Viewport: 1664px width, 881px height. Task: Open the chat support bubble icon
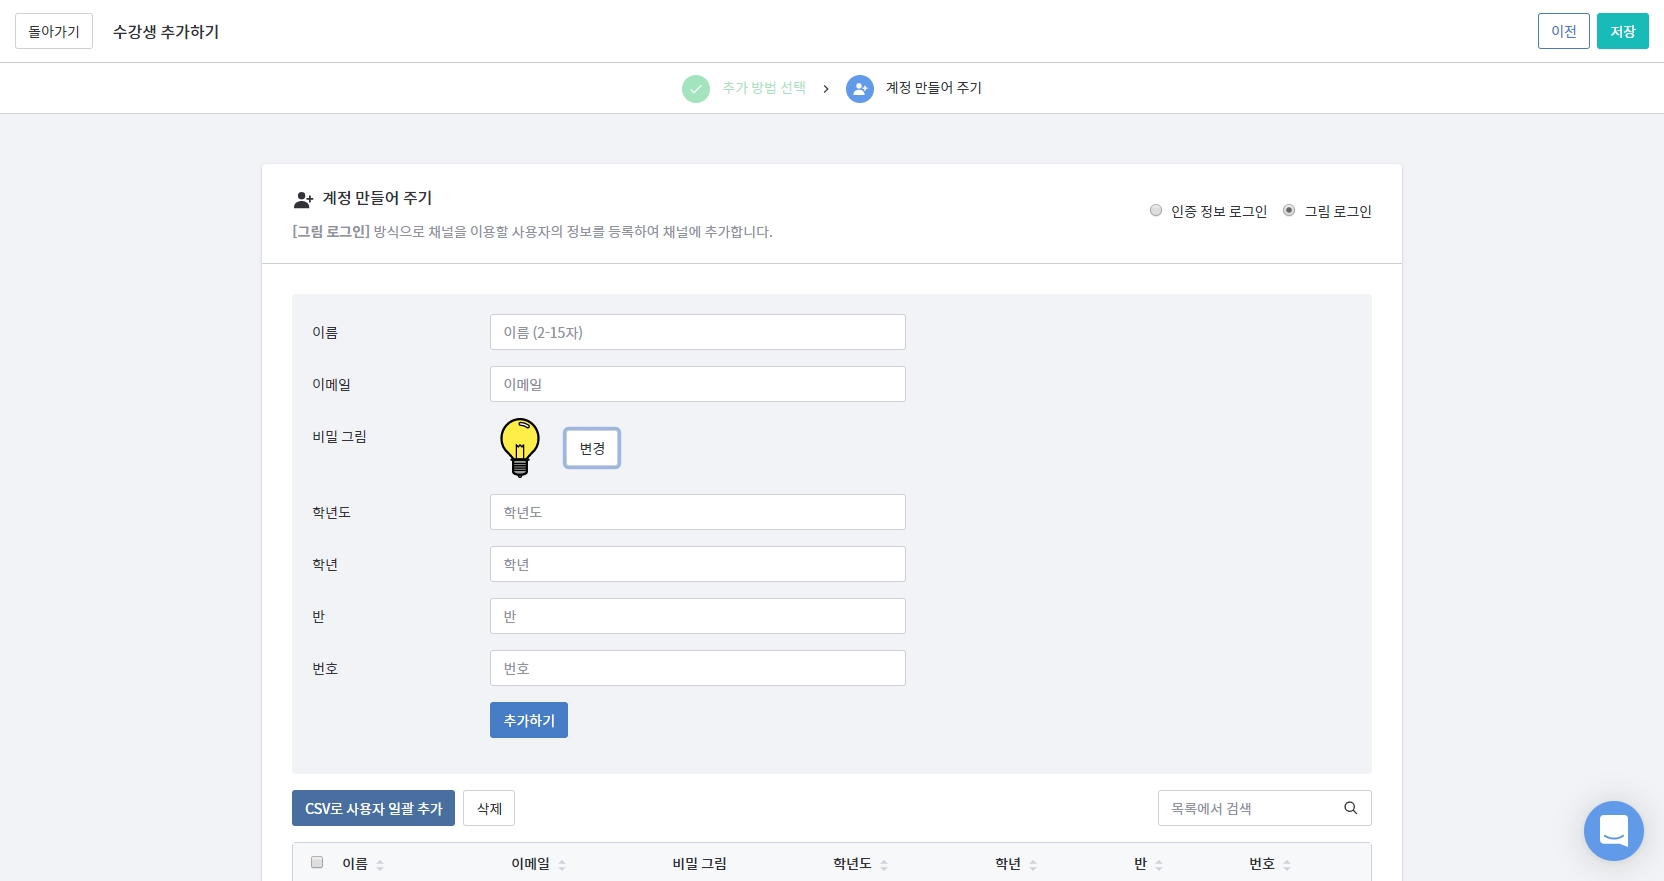click(x=1613, y=830)
